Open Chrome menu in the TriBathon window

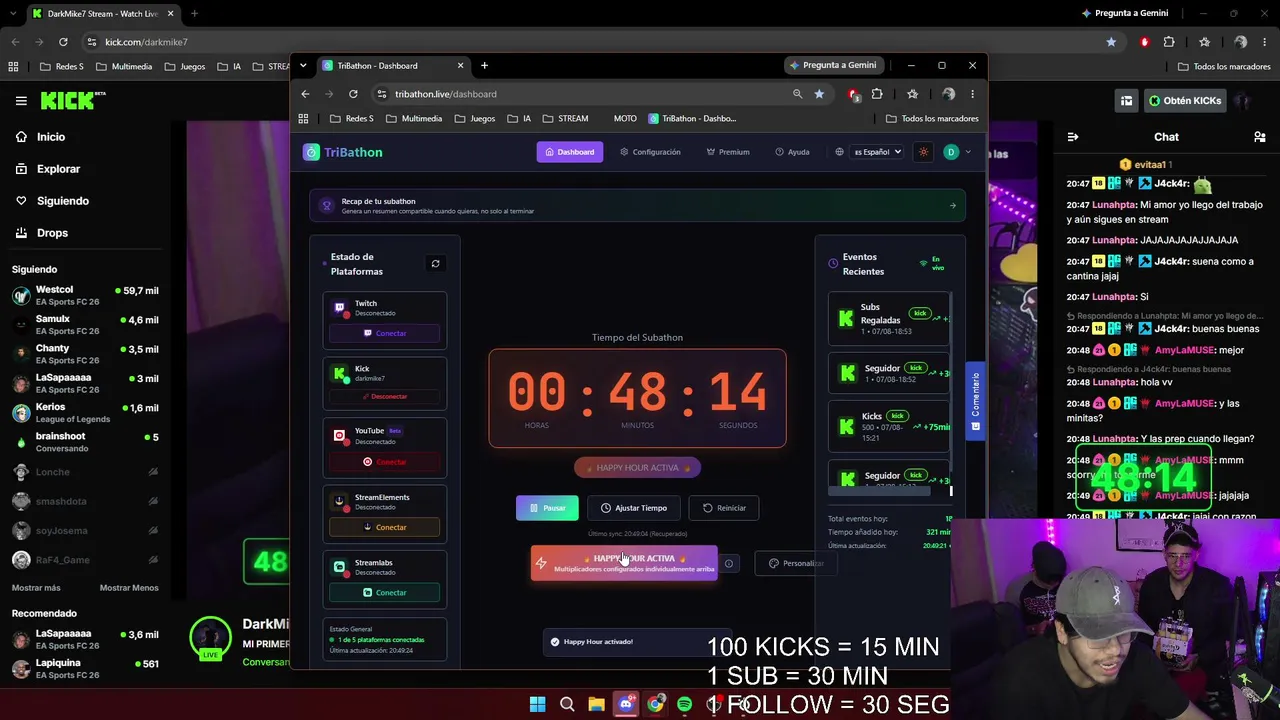coord(972,94)
